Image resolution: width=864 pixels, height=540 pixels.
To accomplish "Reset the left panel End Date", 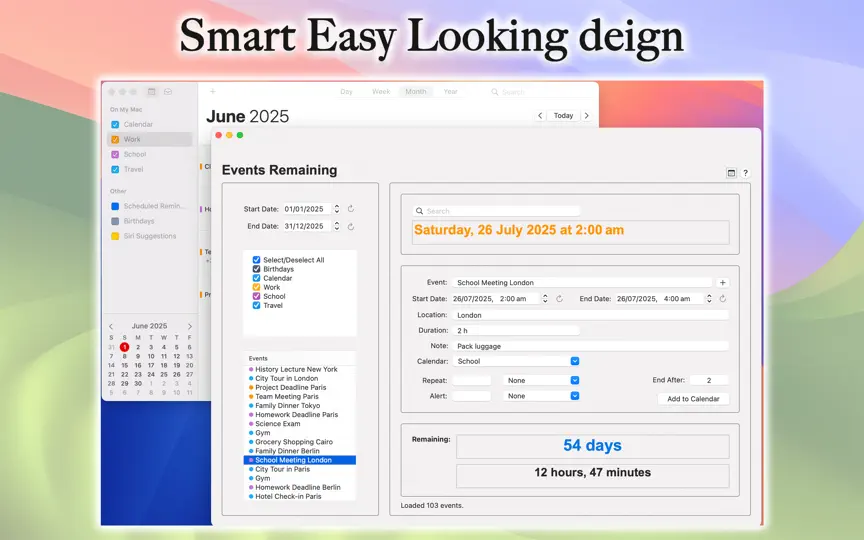I will (x=350, y=226).
